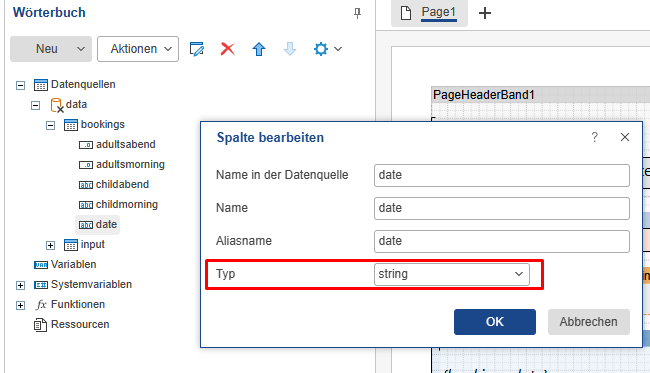
Task: Click the childmorning string column icon
Action: 86,205
